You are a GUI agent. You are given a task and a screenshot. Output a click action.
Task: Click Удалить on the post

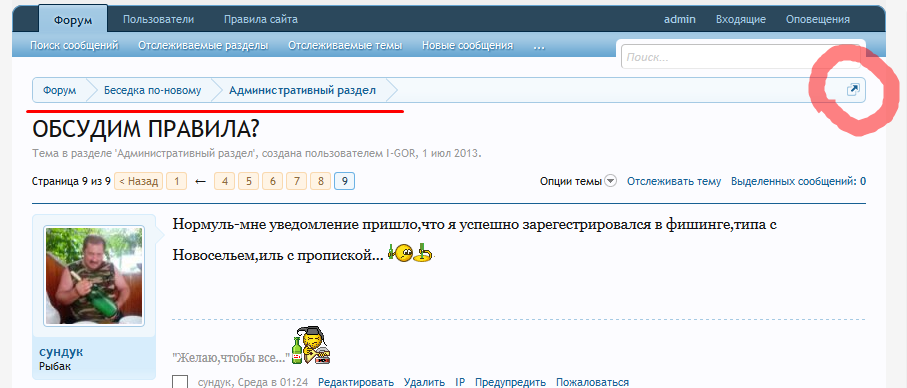tap(424, 382)
